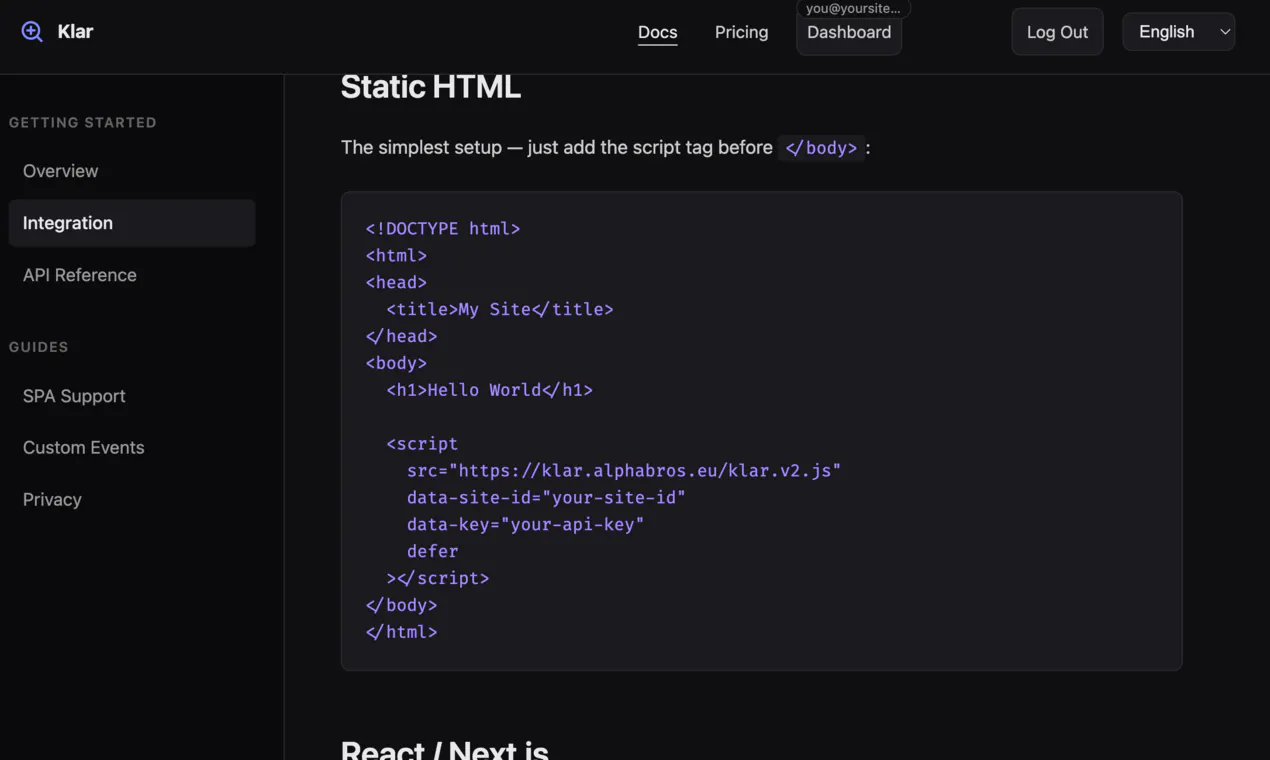The height and width of the screenshot is (760, 1270).
Task: Click the <h1>Hello World</h1> line
Action: (490, 391)
